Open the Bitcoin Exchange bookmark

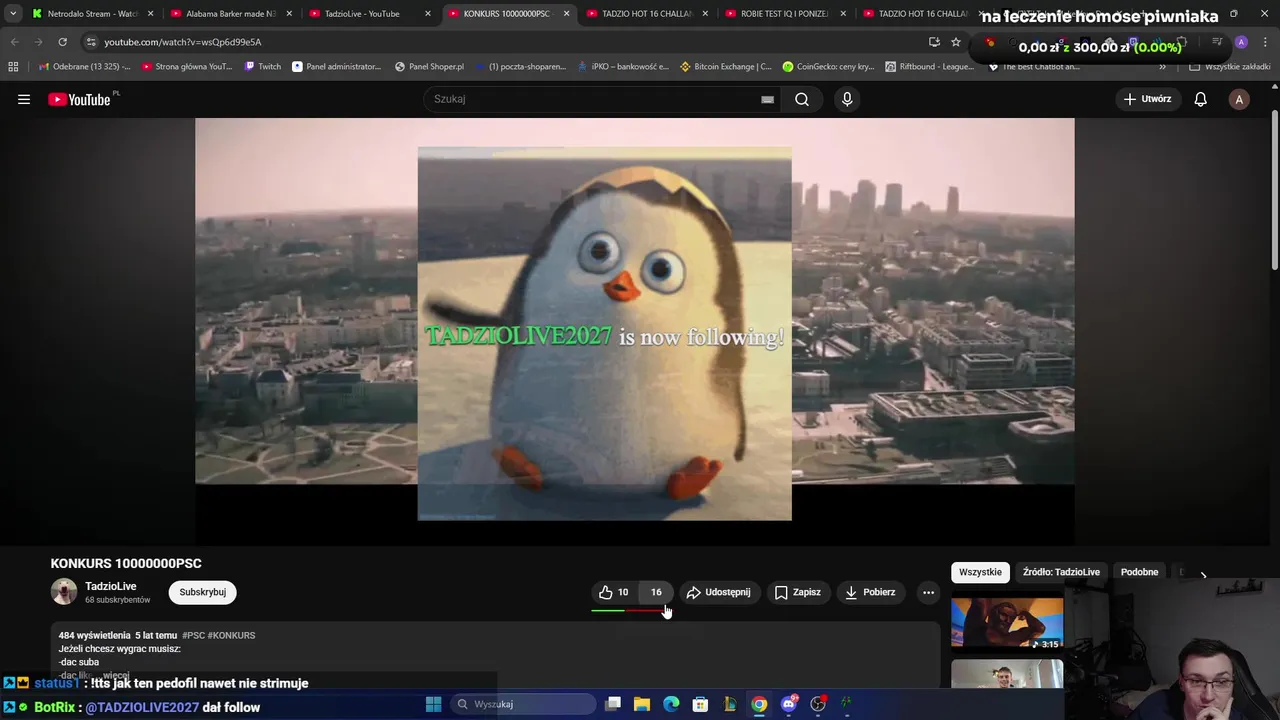(x=725, y=66)
